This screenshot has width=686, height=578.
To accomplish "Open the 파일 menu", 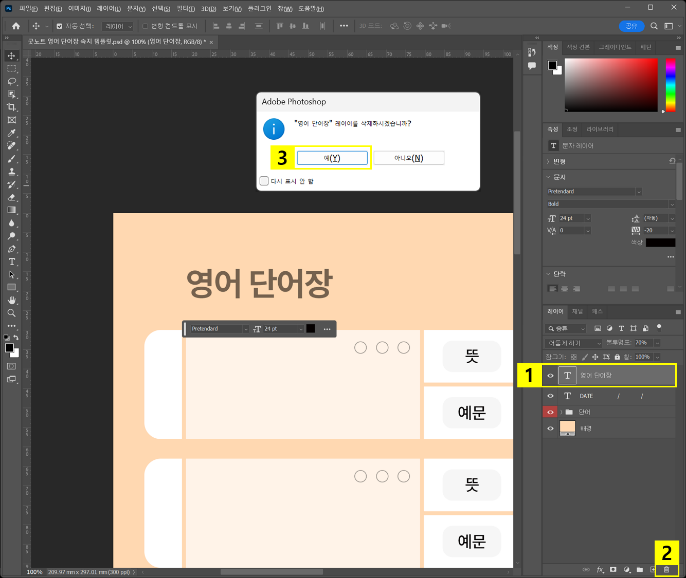I will (27, 7).
